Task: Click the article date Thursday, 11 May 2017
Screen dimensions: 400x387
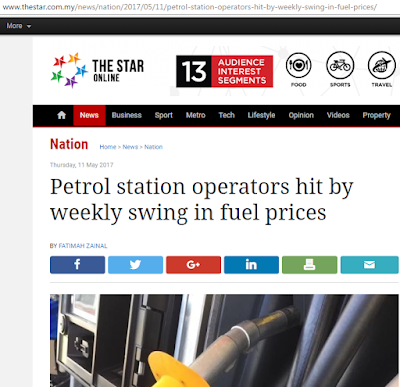Action: [82, 165]
